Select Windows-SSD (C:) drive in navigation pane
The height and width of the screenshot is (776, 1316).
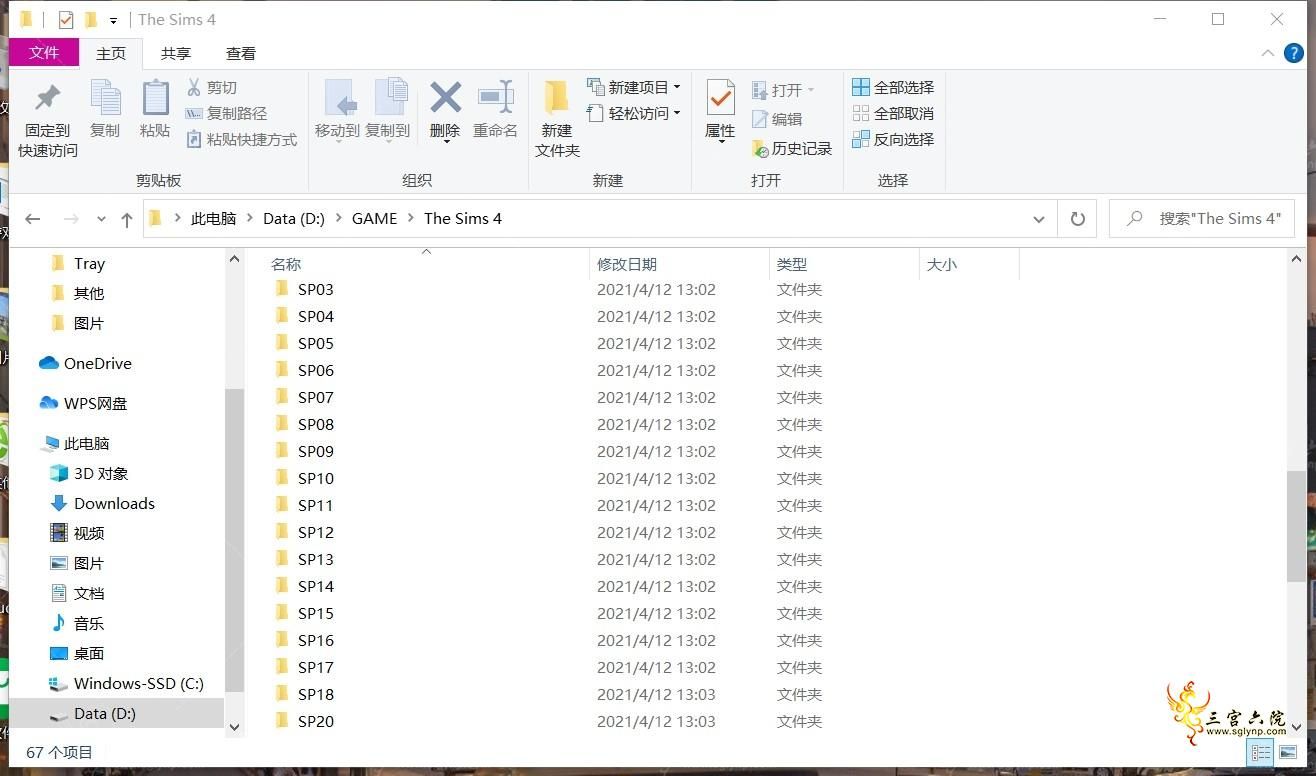click(126, 683)
